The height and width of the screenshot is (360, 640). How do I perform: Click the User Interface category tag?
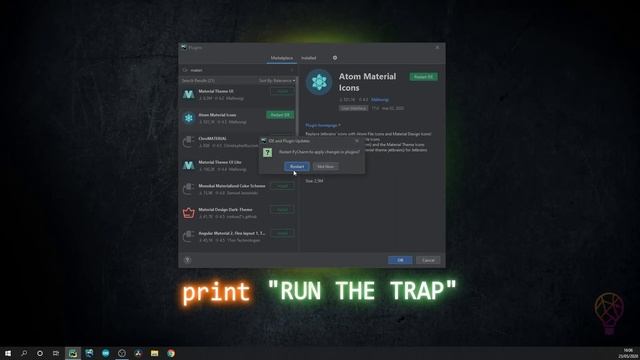coord(353,108)
